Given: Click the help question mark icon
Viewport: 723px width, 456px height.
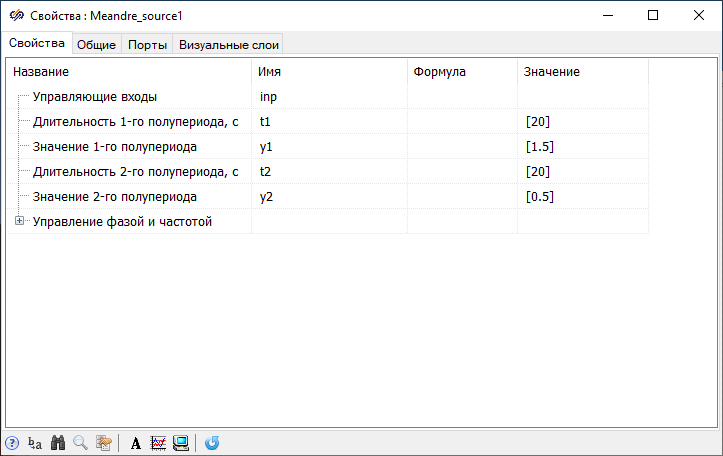Looking at the screenshot, I should (12, 443).
